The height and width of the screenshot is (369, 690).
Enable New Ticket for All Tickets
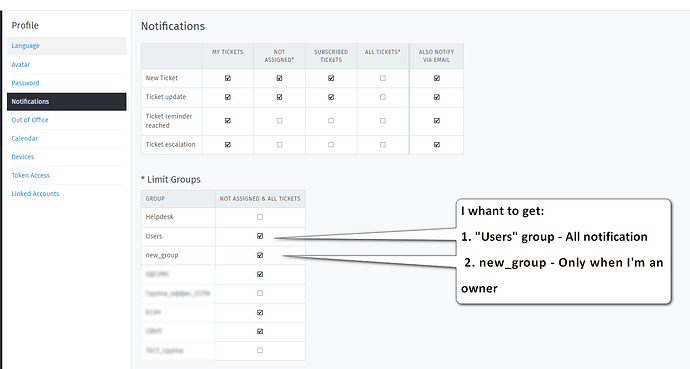[383, 78]
